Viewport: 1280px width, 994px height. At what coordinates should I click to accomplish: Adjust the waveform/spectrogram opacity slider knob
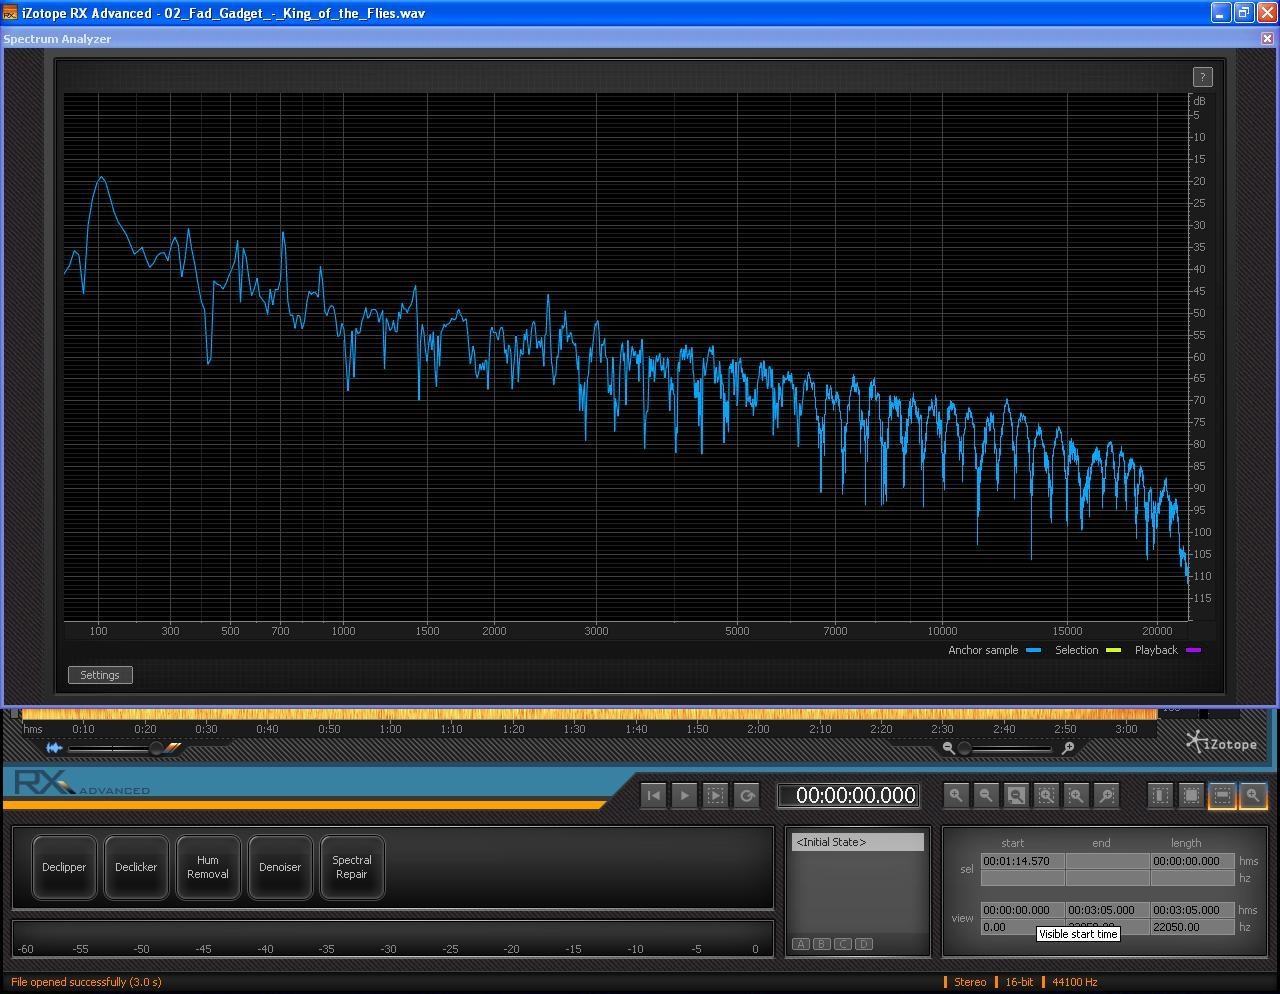click(x=156, y=748)
